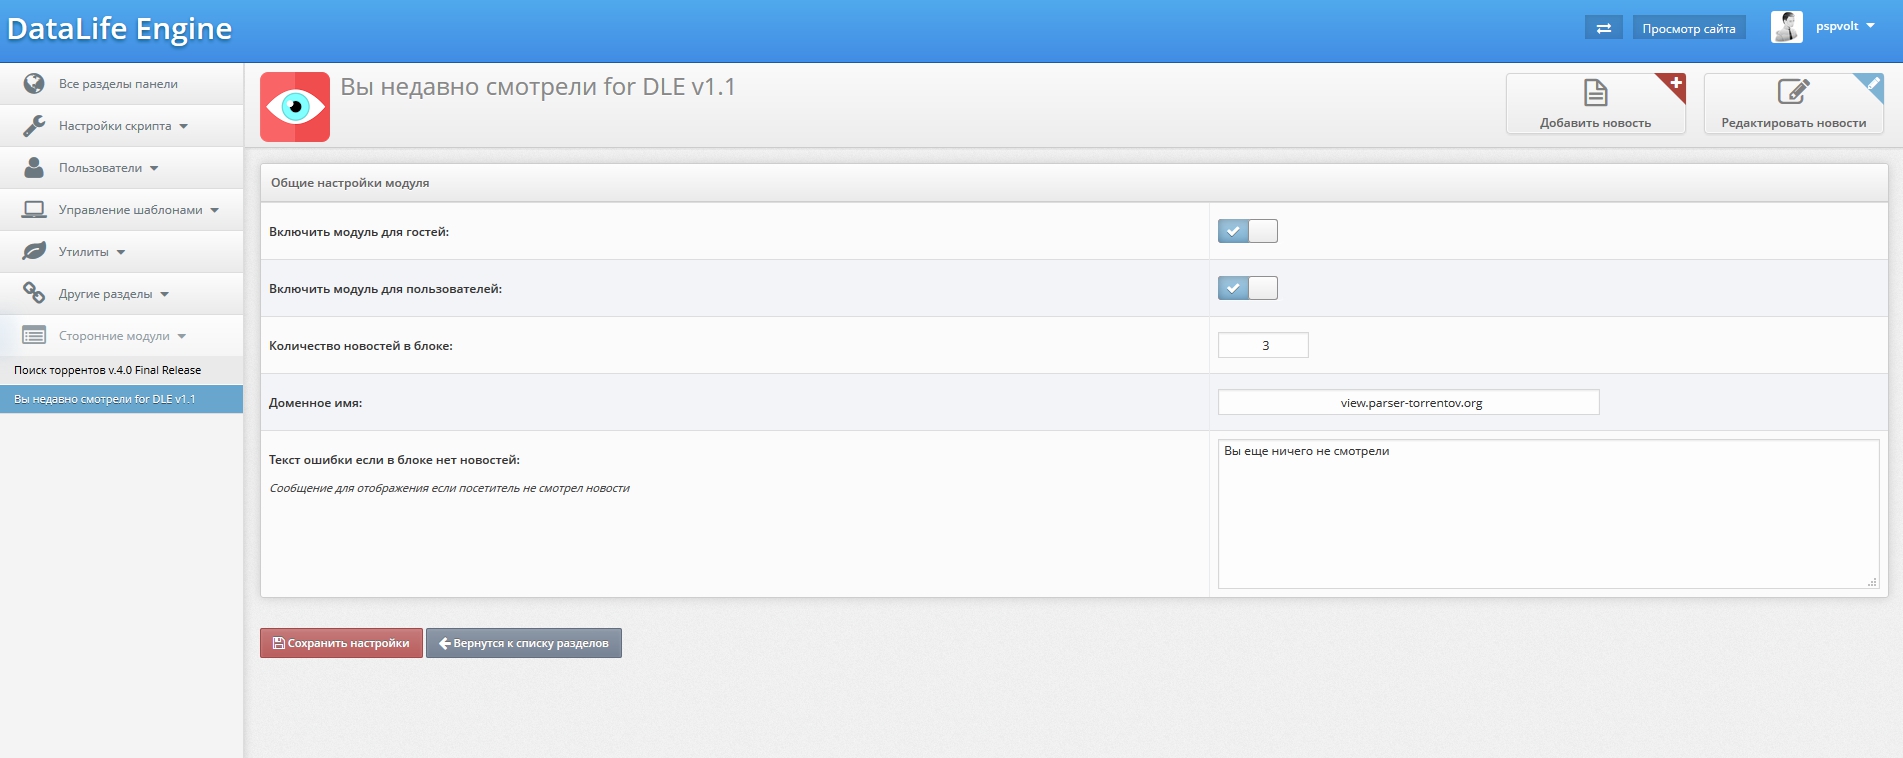Click the user avatar picture
Viewport: 1903px width, 758px height.
[1786, 27]
